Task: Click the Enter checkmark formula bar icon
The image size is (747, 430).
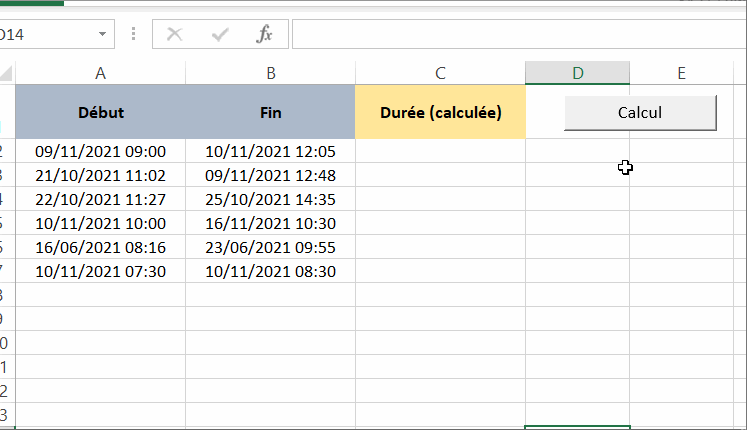Action: 220,35
